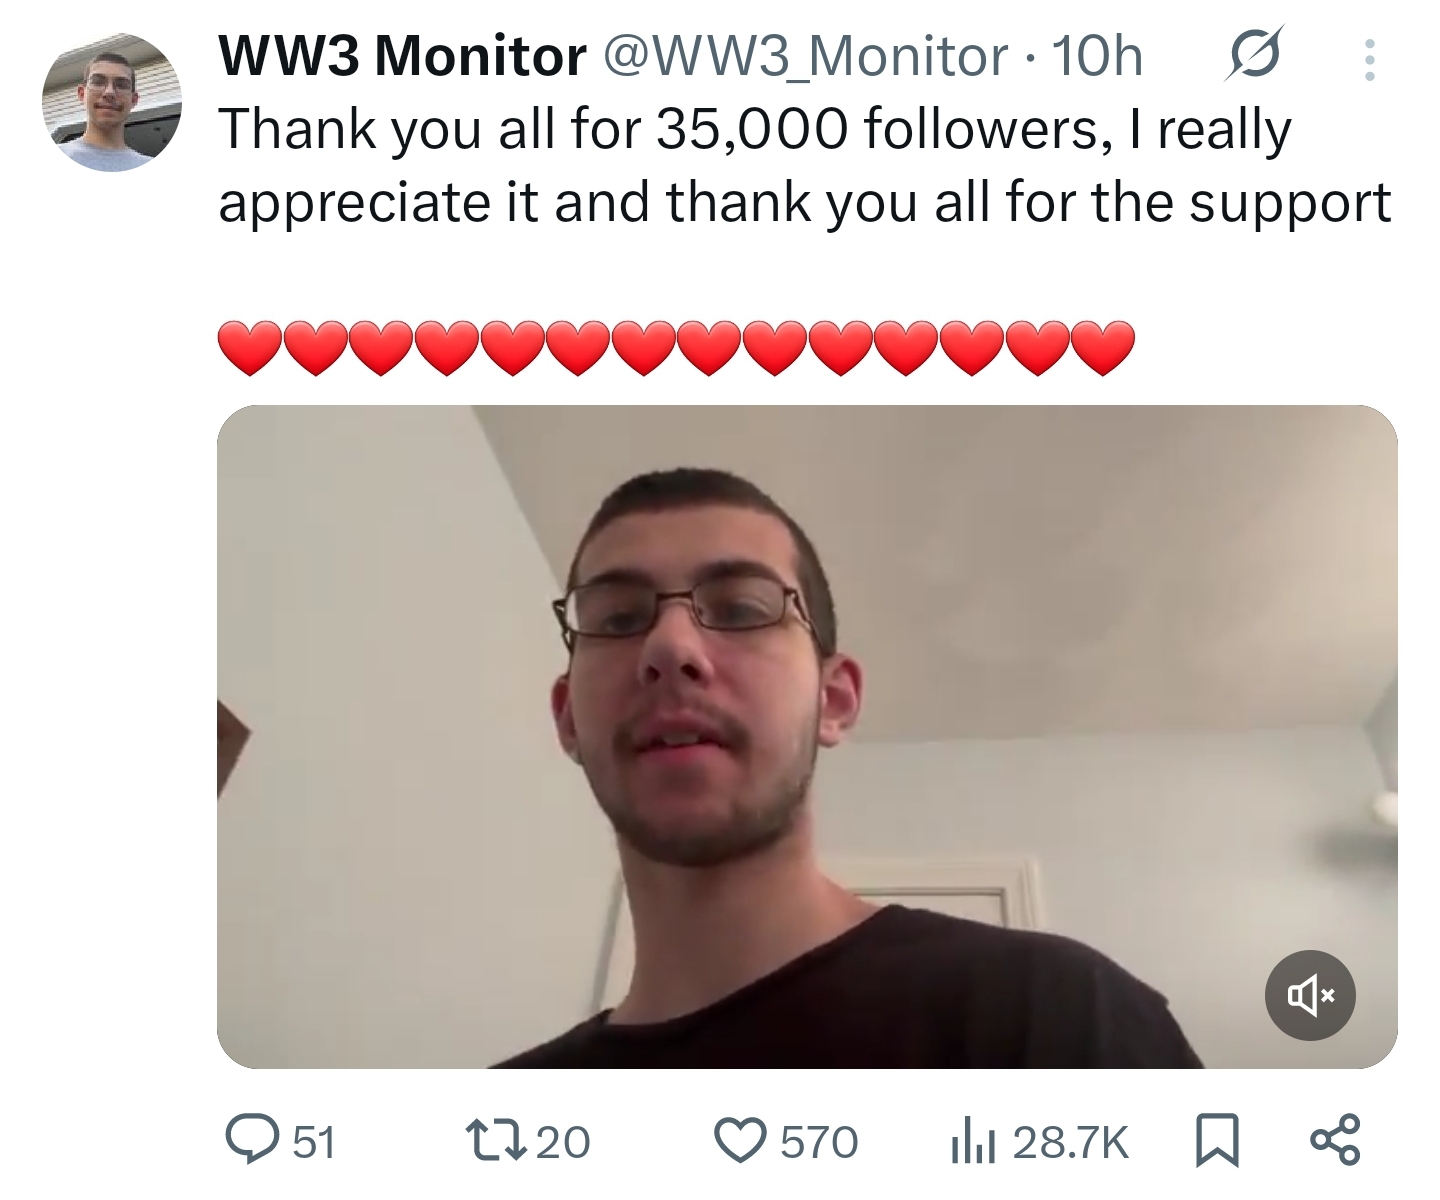Click the 28.7K views count
This screenshot has height=1200, width=1440.
tap(1070, 1142)
